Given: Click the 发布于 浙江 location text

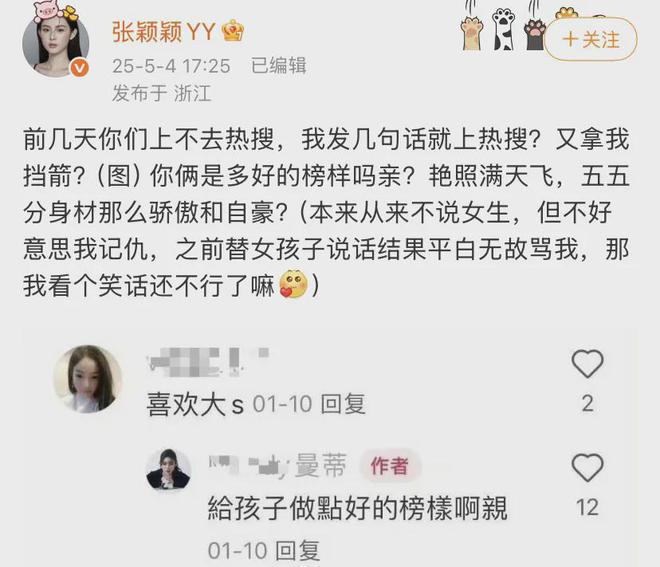Looking at the screenshot, I should [x=162, y=93].
